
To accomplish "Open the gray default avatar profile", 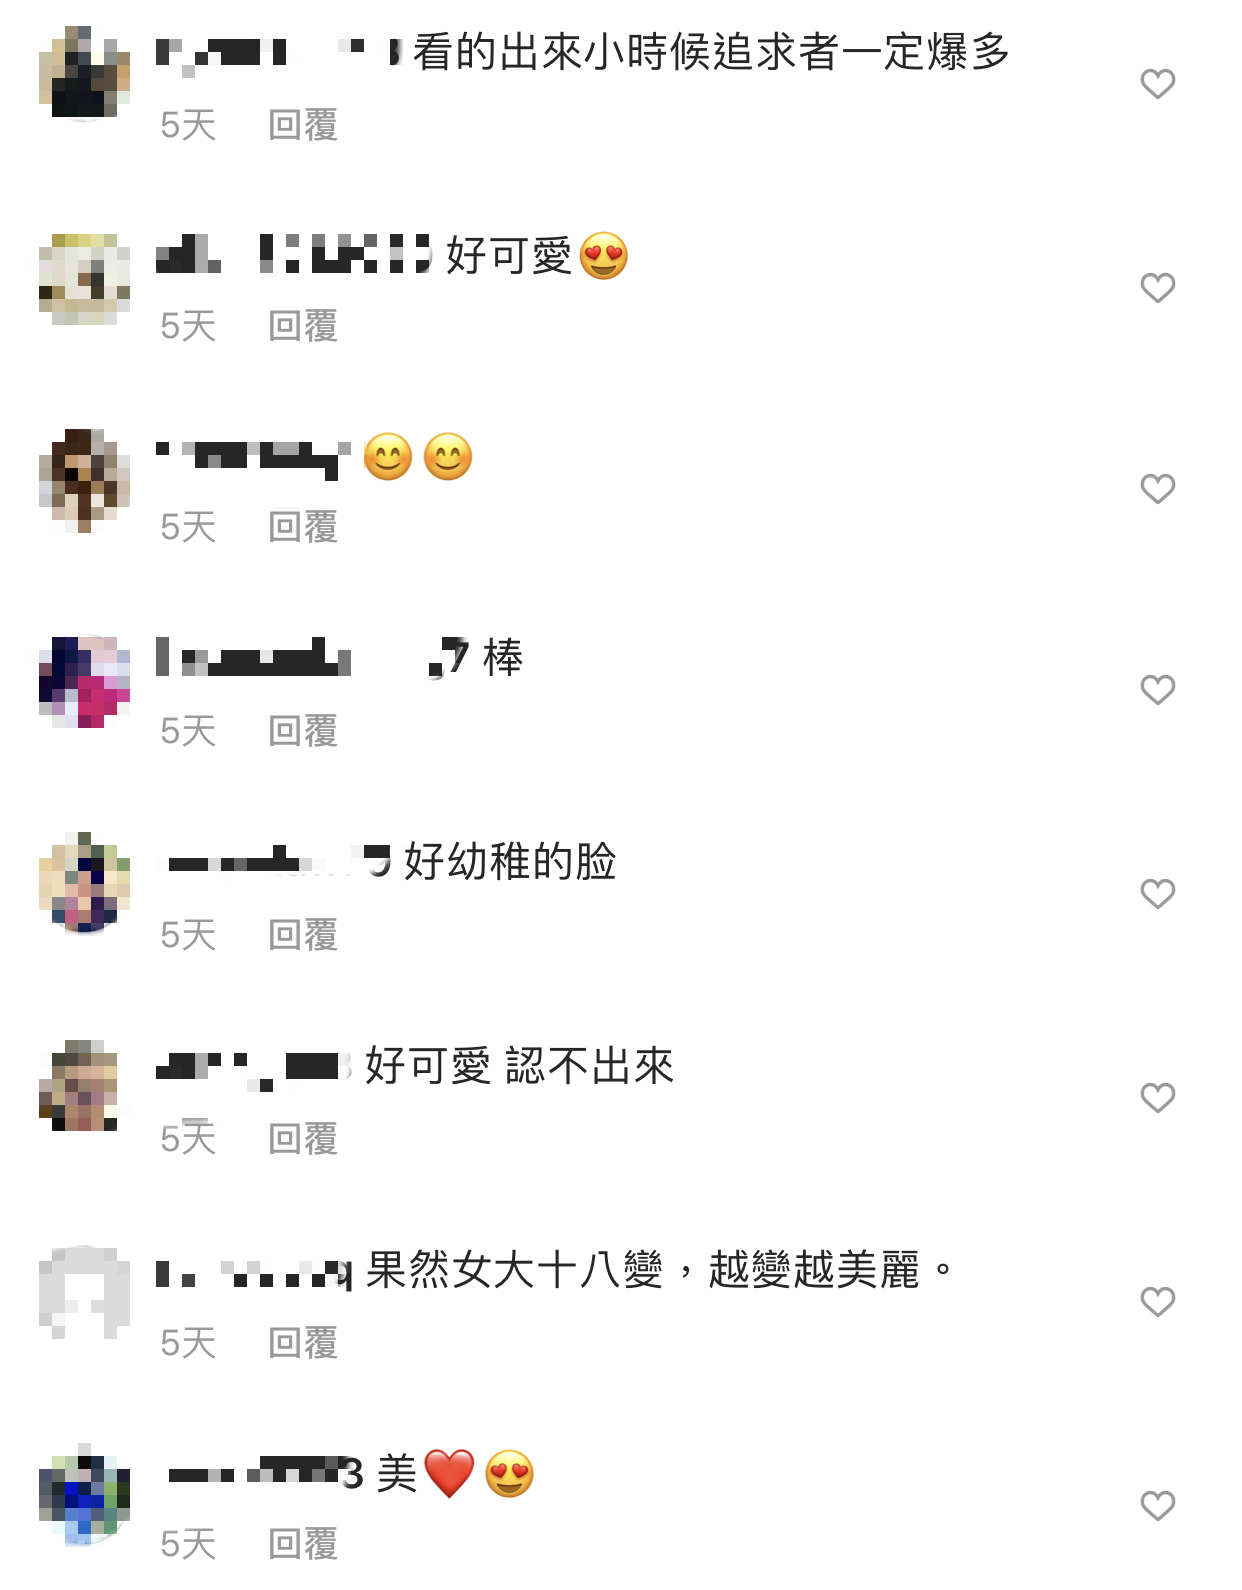I will [x=84, y=1292].
